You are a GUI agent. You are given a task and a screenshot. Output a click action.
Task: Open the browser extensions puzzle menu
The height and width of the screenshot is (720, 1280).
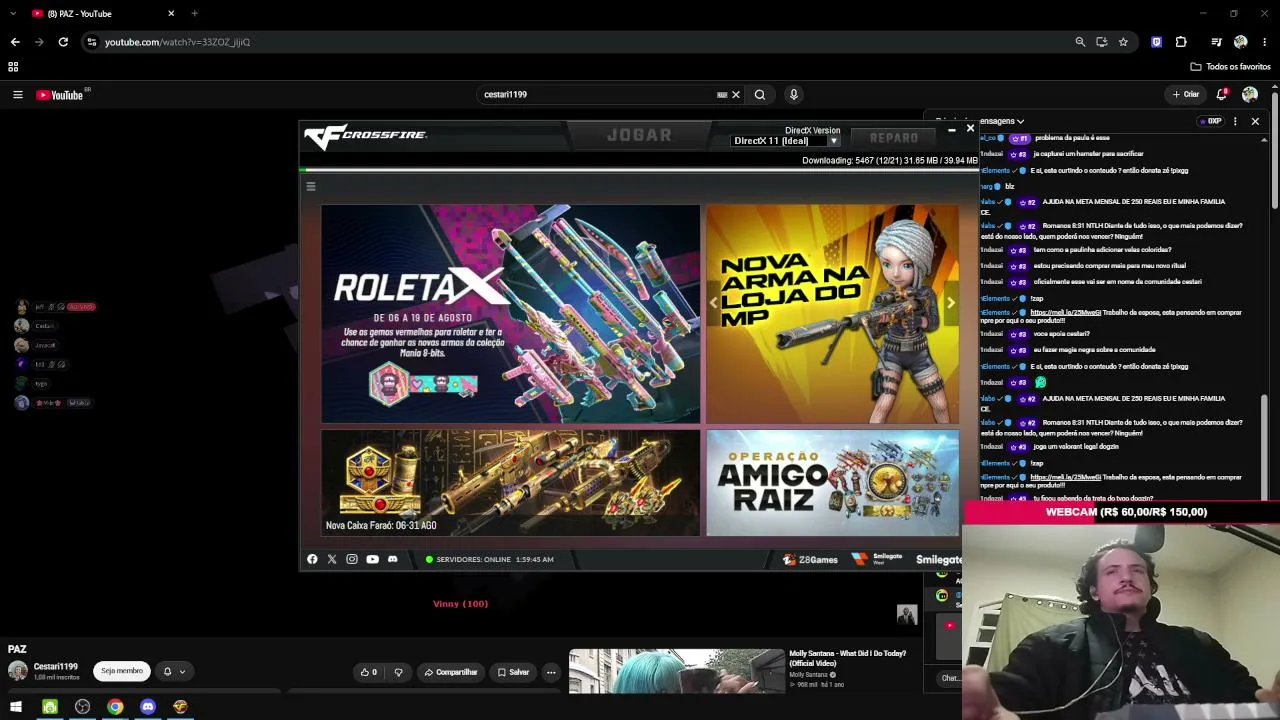(x=1181, y=42)
